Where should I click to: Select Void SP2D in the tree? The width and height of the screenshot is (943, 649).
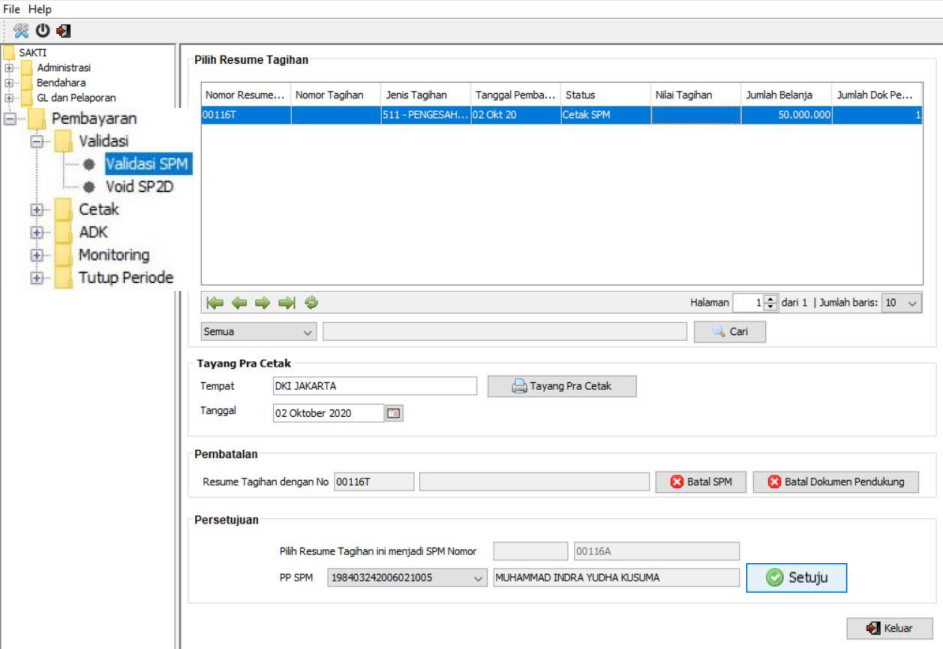point(139,186)
